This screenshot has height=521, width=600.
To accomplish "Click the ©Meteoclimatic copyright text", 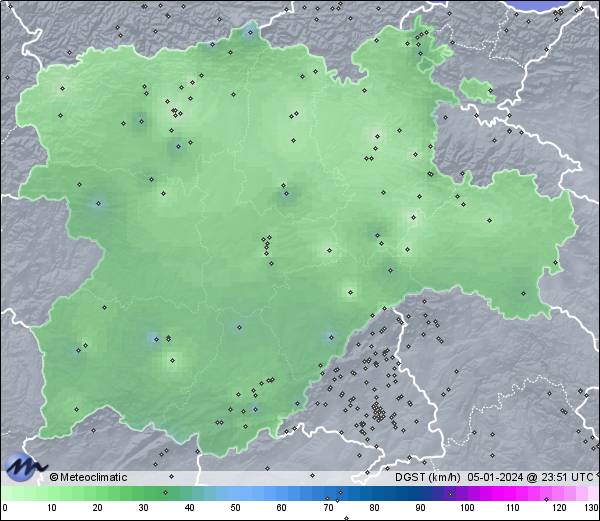I will point(88,477).
